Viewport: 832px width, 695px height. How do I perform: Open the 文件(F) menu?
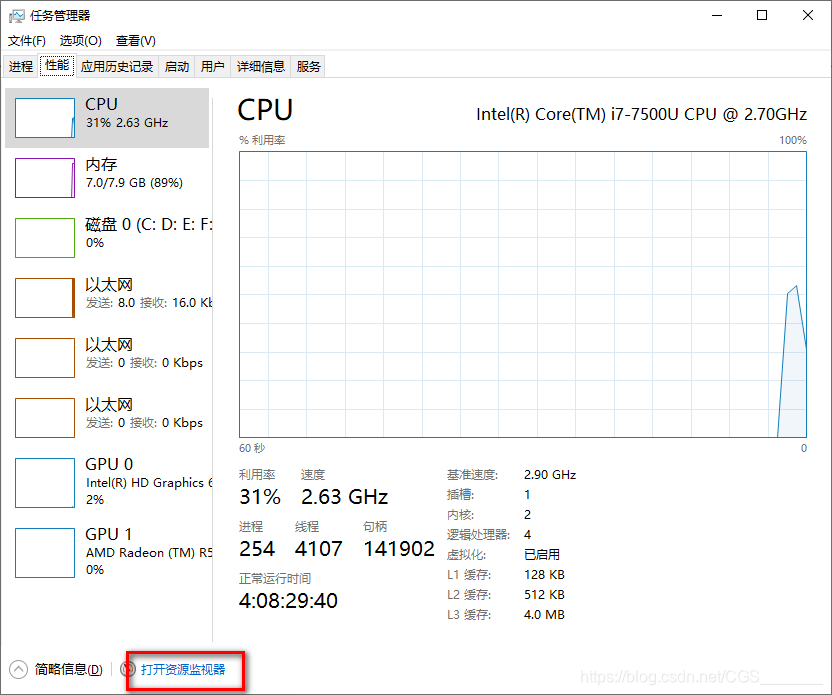tap(27, 41)
